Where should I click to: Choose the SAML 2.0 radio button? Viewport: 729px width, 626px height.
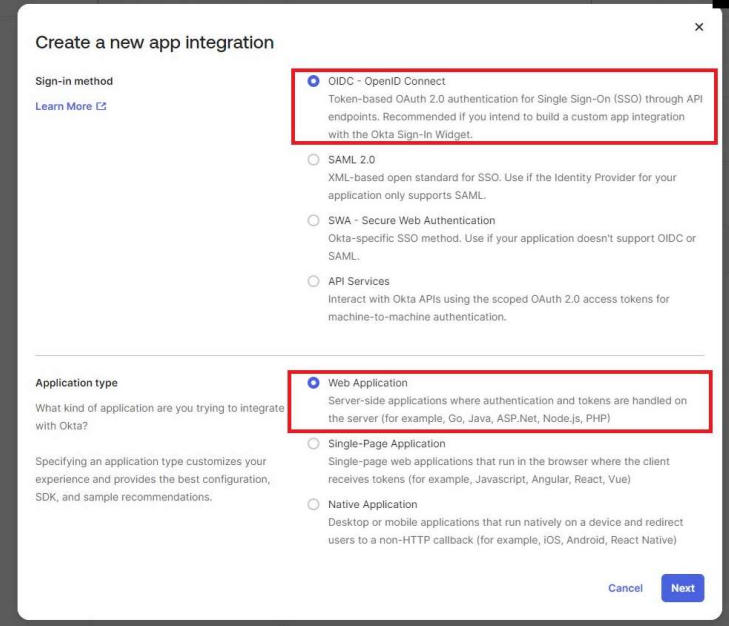[x=314, y=160]
